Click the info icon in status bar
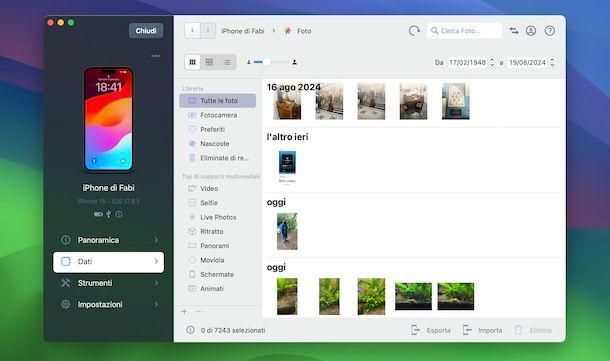Image resolution: width=610 pixels, height=361 pixels. click(190, 330)
